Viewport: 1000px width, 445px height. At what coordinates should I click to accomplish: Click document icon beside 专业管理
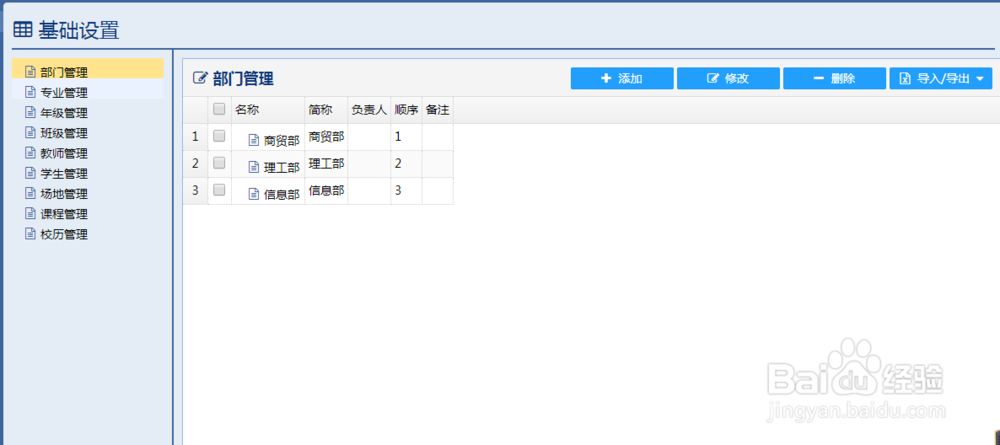[29, 92]
